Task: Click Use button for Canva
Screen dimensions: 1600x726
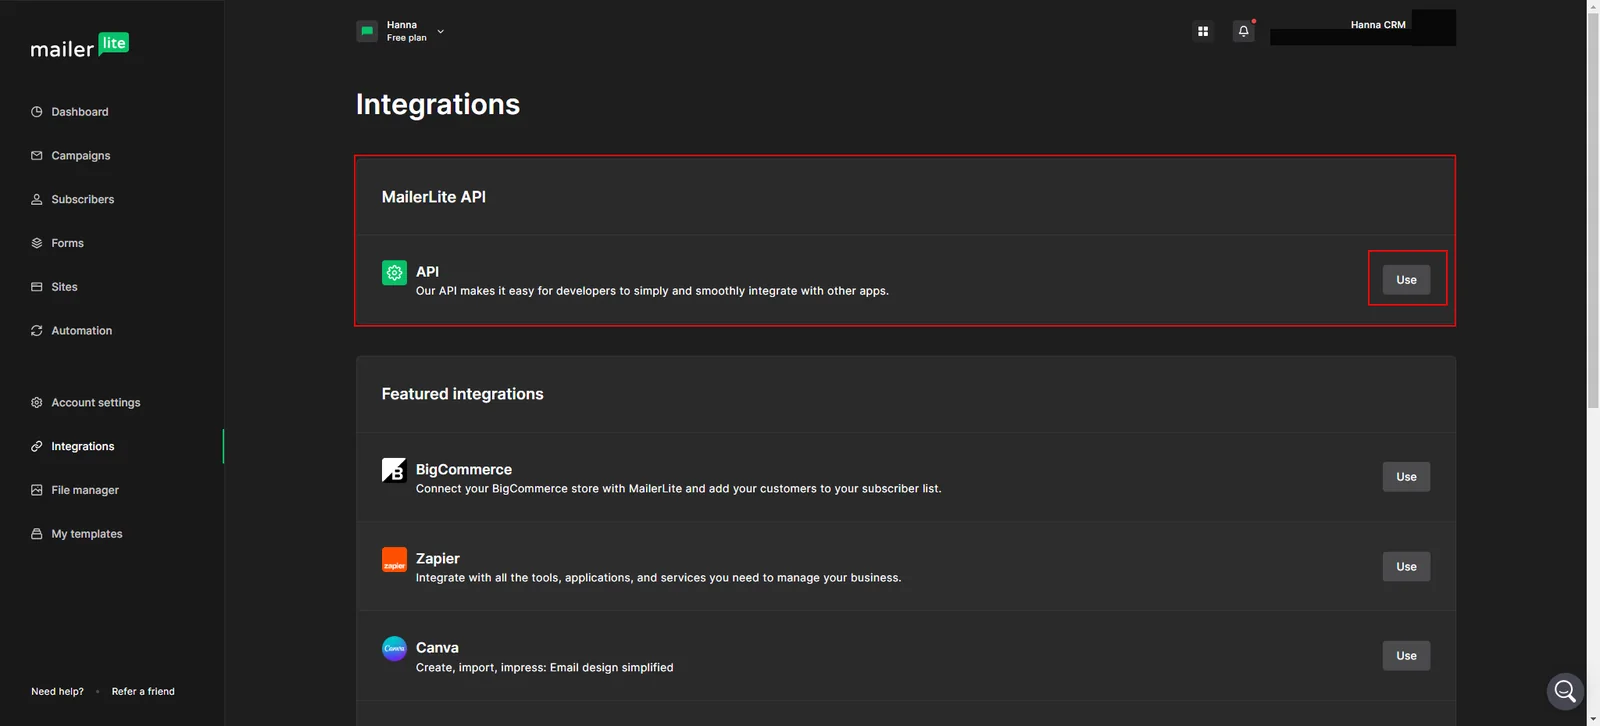Action: [1406, 656]
